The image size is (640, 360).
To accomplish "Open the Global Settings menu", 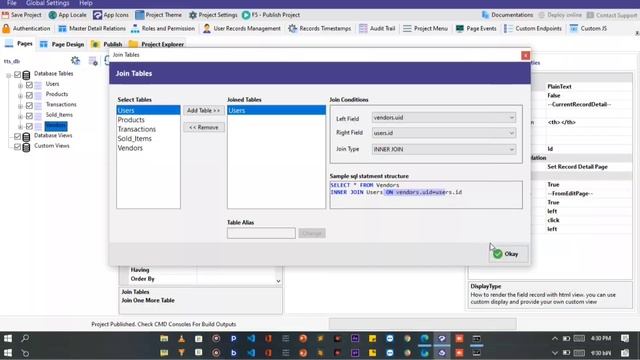I will pyautogui.click(x=47, y=3).
